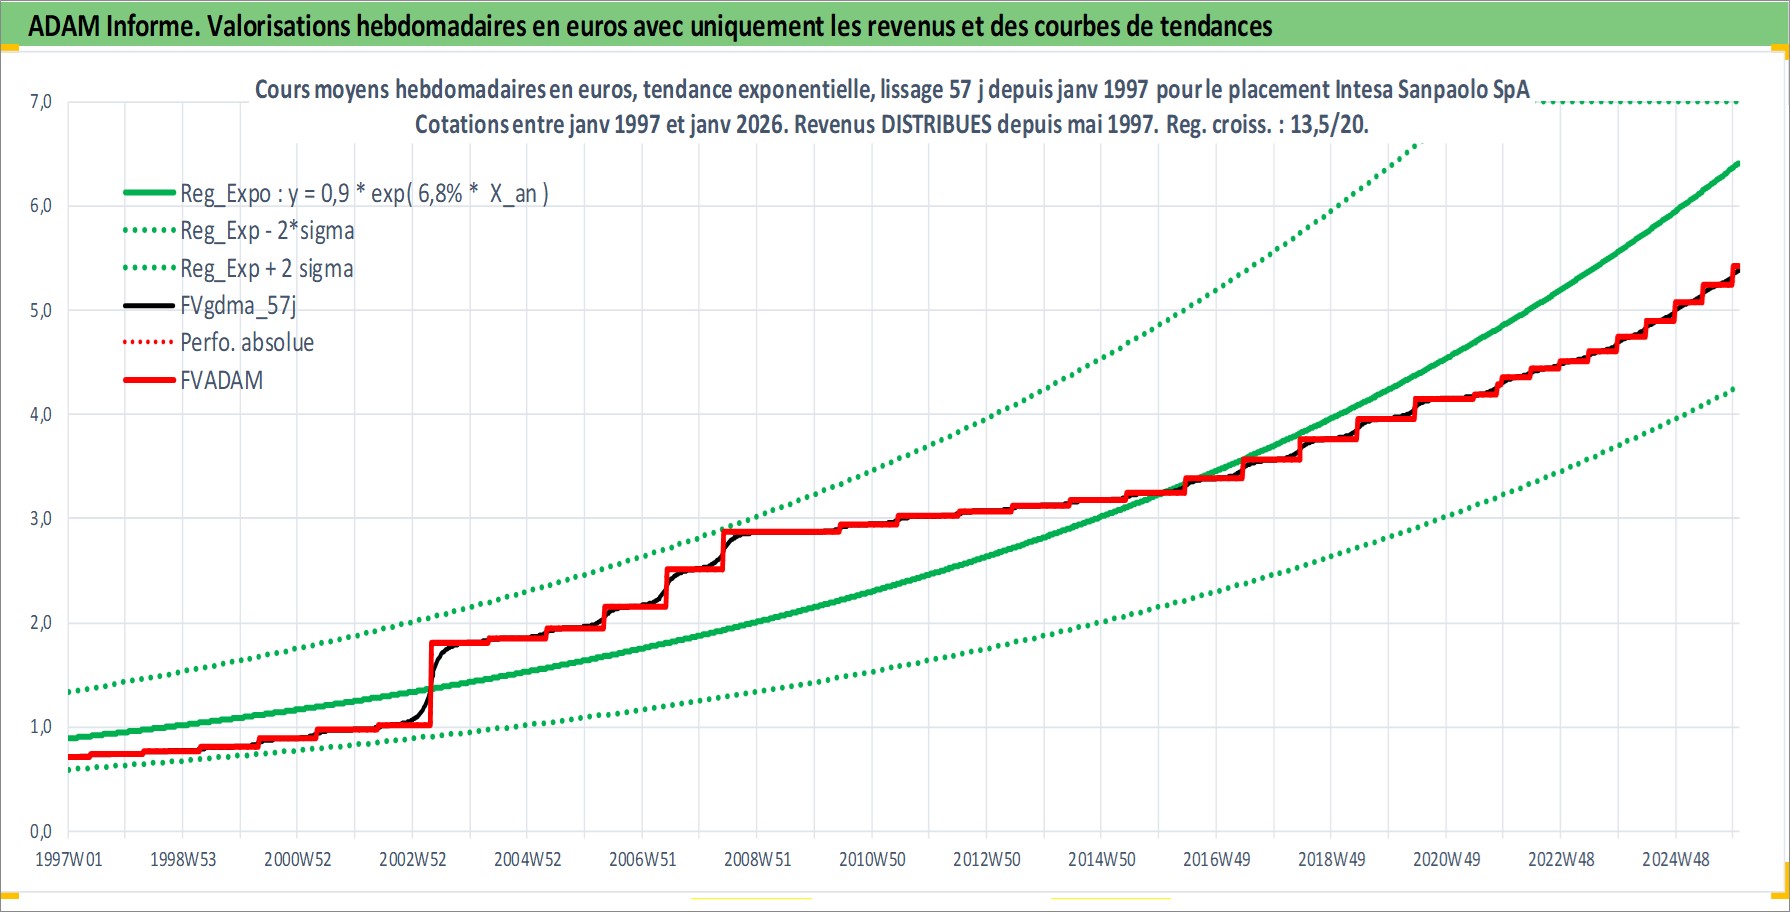Click the green banner title starting "ADAM Informe"

click(x=650, y=26)
